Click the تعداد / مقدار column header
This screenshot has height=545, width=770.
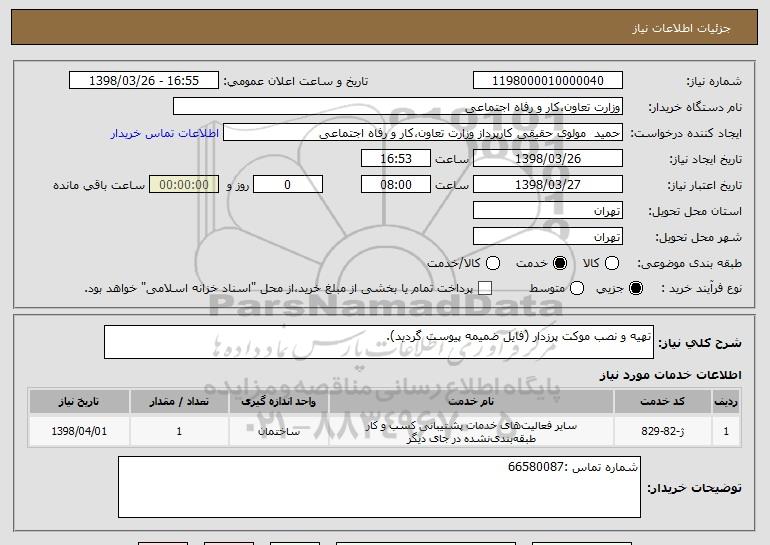(x=179, y=402)
